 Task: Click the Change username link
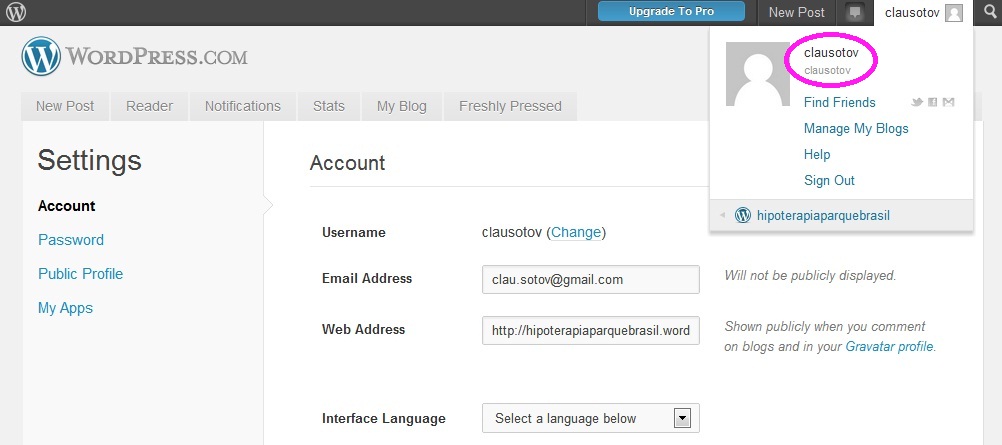click(576, 232)
